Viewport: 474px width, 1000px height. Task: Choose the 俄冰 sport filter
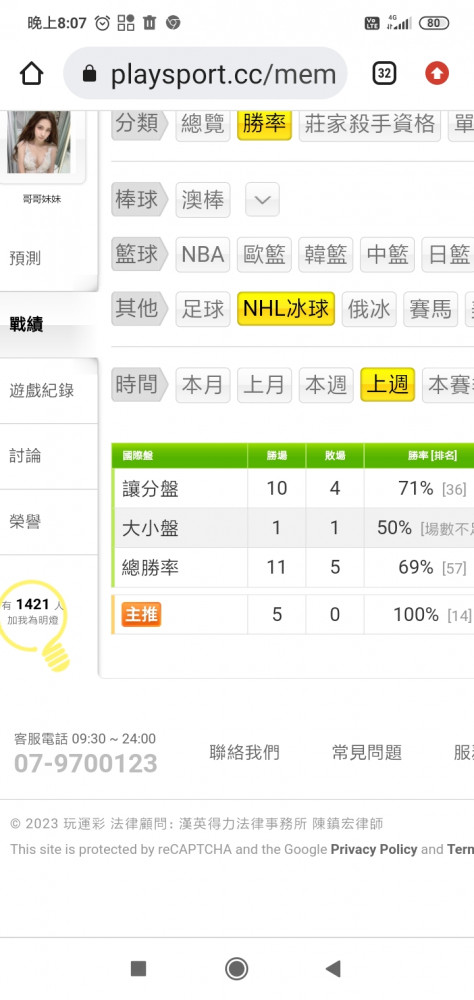pyautogui.click(x=369, y=309)
